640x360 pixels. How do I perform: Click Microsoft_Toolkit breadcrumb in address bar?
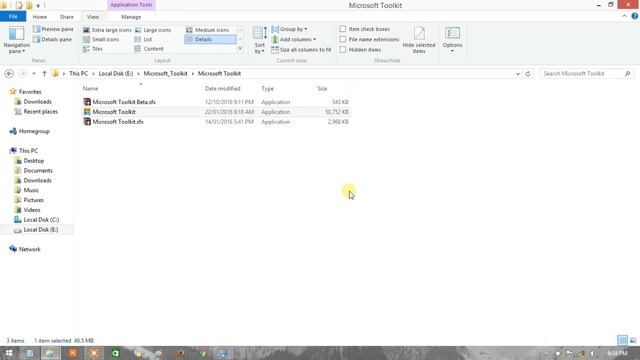[x=165, y=73]
